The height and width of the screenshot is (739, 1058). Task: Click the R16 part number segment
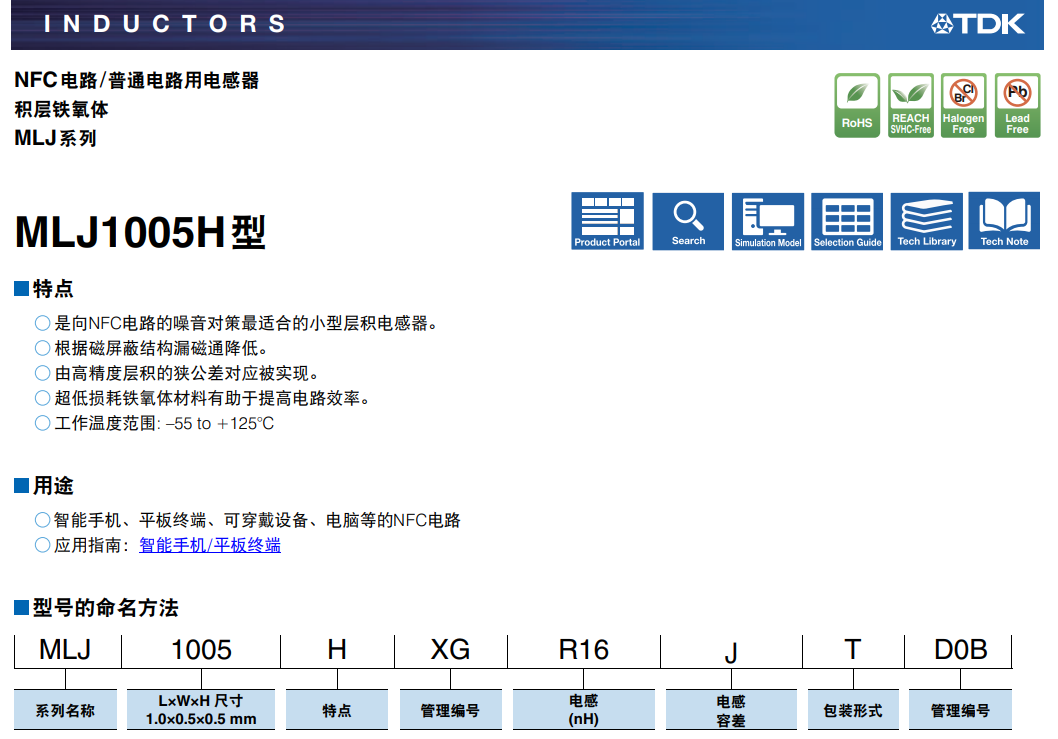pyautogui.click(x=584, y=650)
